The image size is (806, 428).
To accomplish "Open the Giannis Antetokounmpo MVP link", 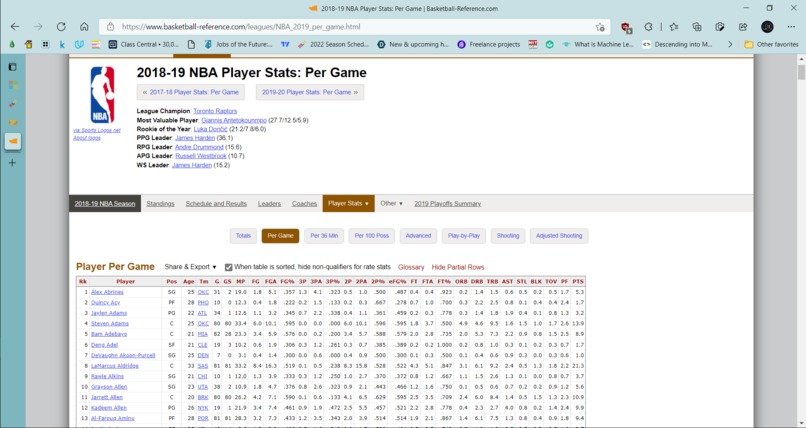I will click(x=234, y=120).
